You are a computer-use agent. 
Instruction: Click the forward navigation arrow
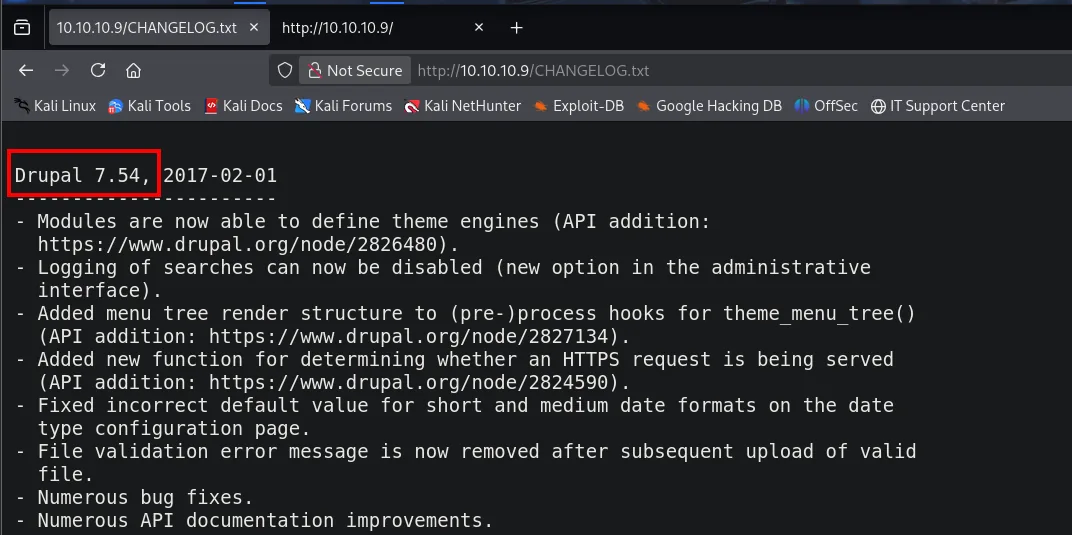pos(62,70)
